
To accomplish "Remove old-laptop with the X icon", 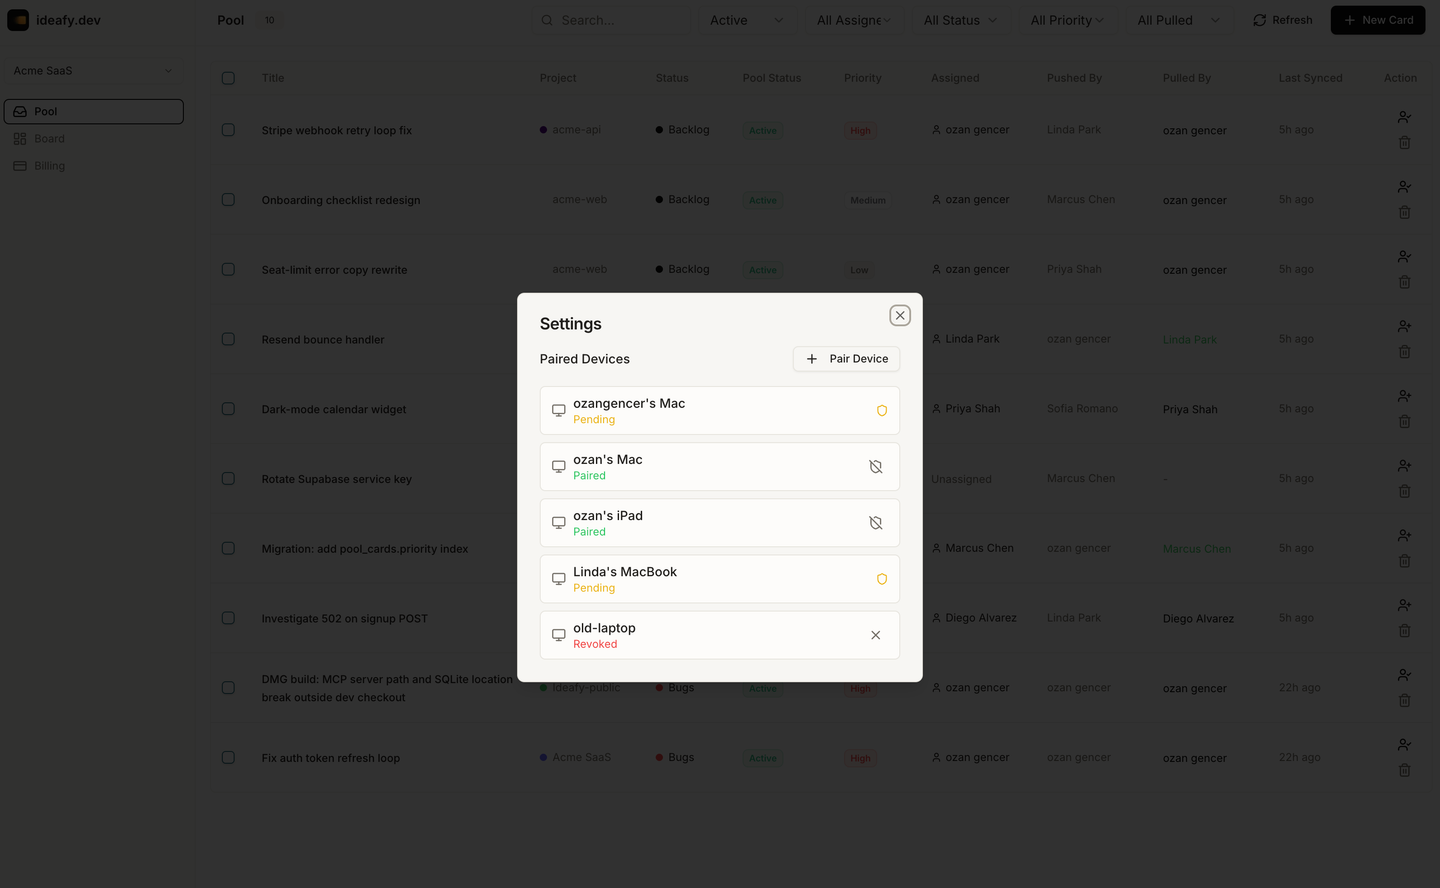I will 876,635.
